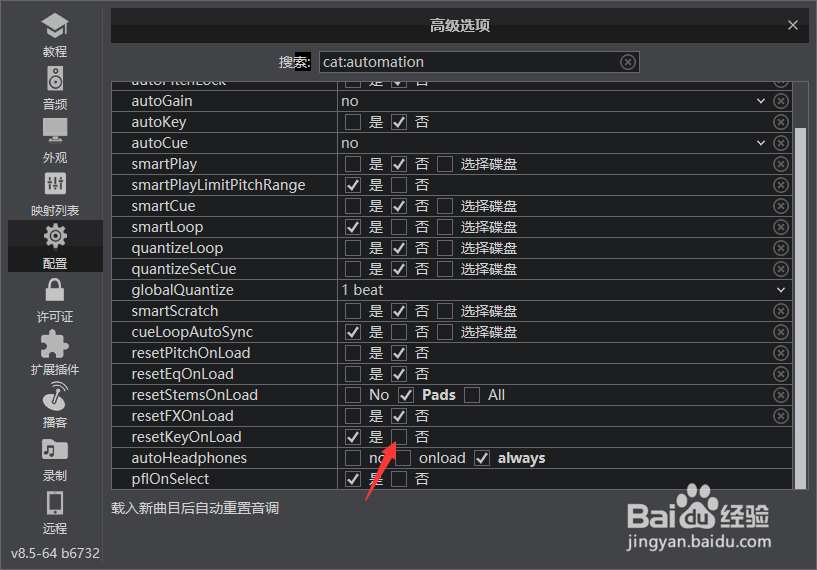Check 是 for smartScratch
Screen dimensions: 817x570
pos(353,311)
